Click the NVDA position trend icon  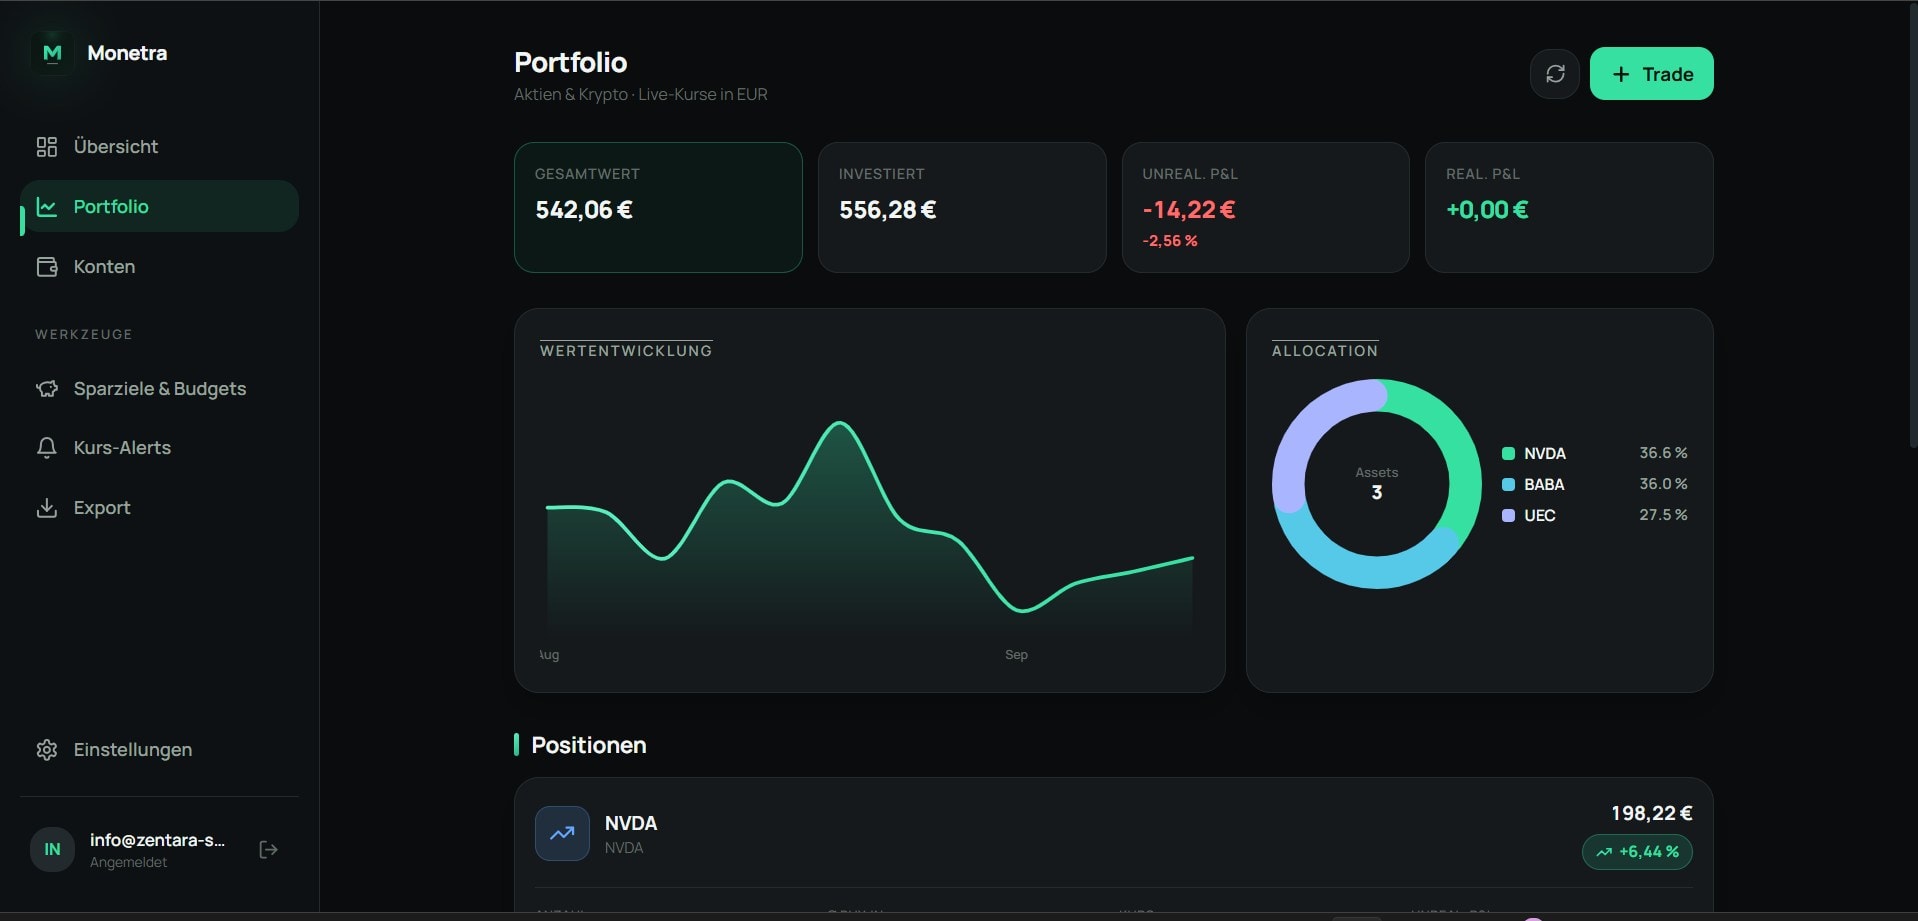point(562,833)
